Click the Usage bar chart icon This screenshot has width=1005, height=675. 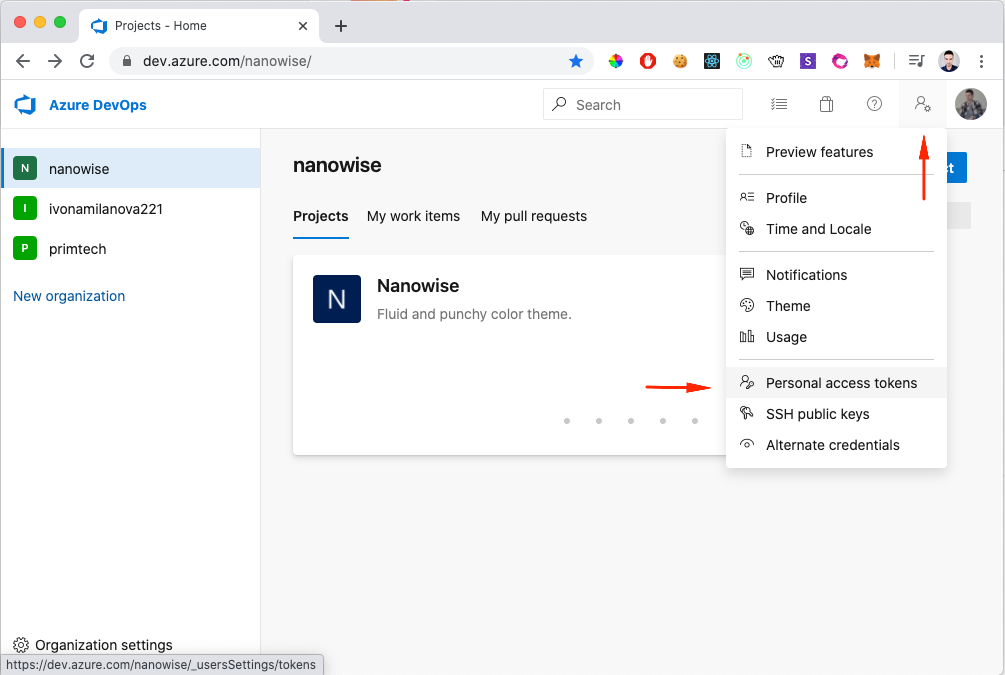click(747, 337)
